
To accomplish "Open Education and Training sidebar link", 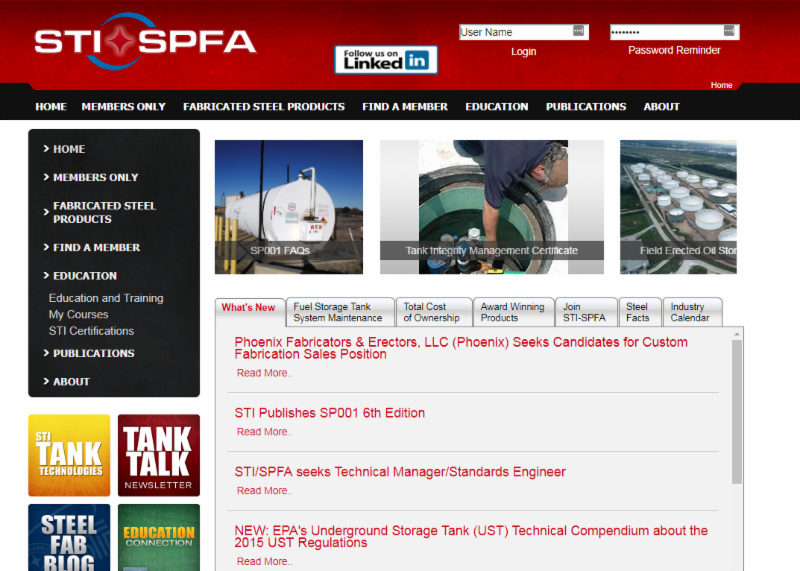I will (x=106, y=298).
